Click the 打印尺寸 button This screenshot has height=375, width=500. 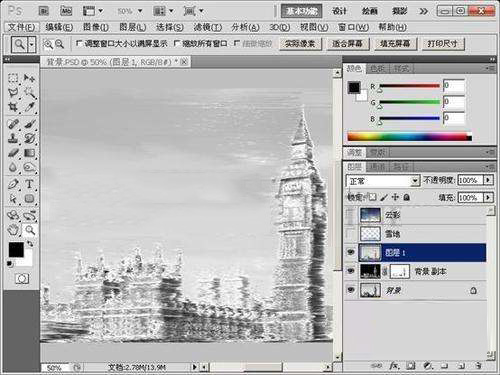(x=443, y=44)
